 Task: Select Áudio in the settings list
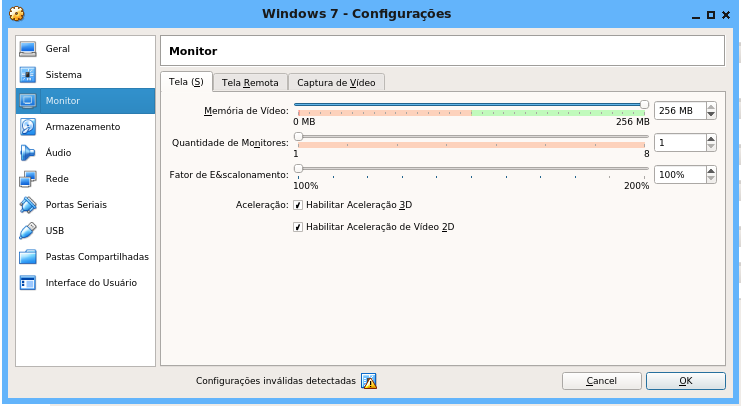pos(86,153)
